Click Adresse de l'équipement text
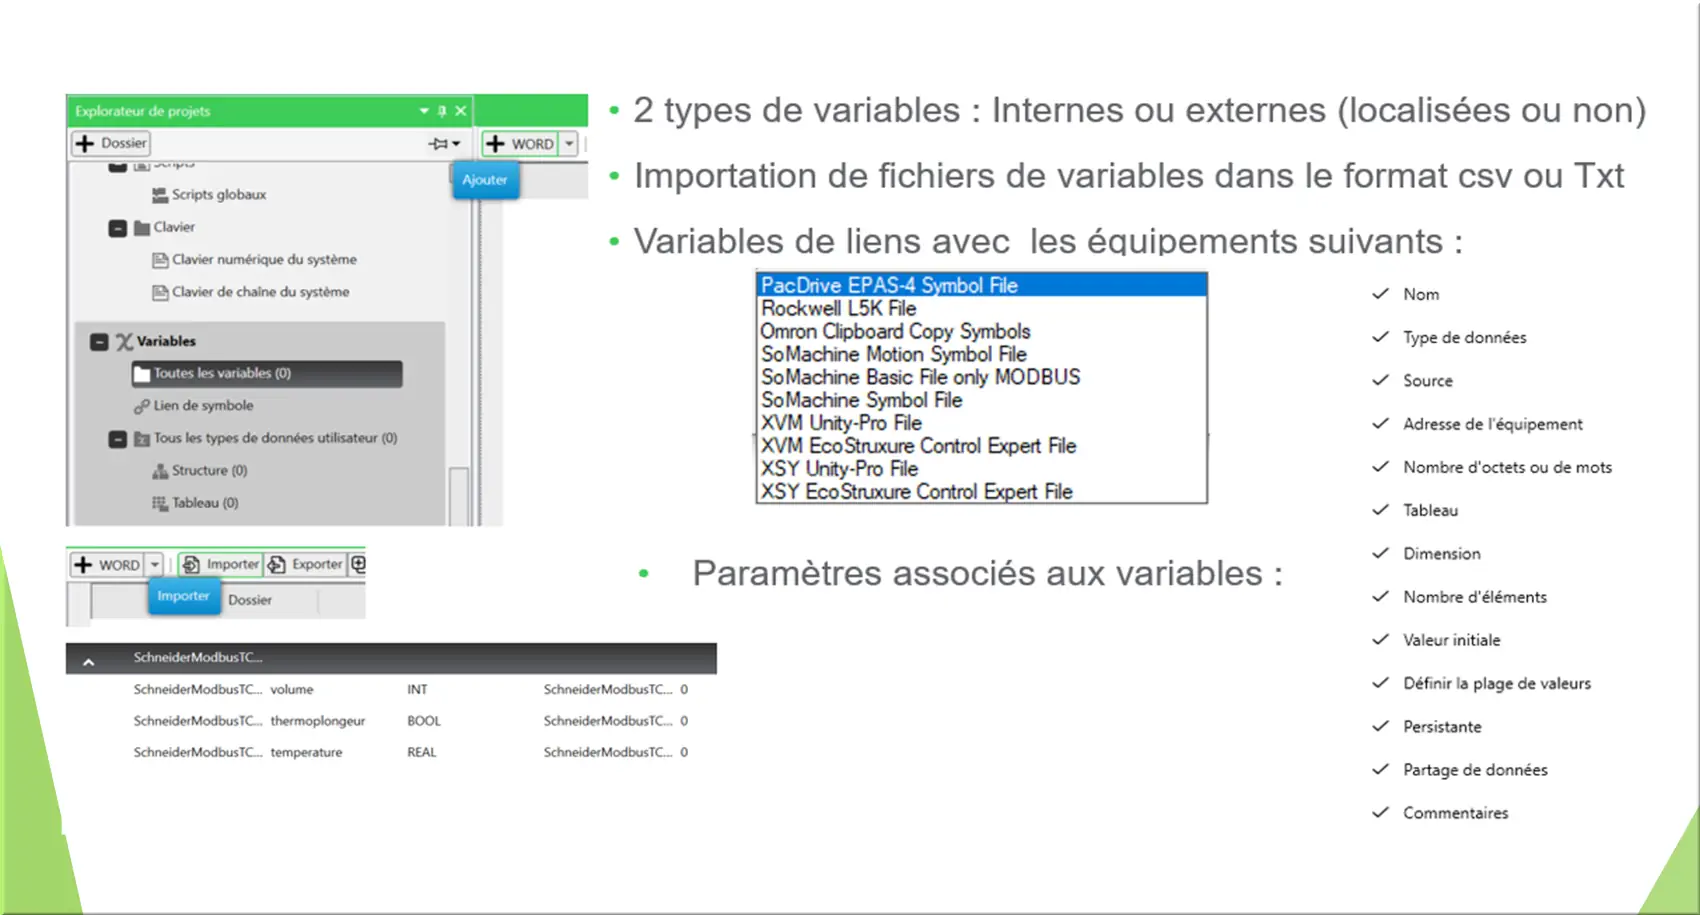The height and width of the screenshot is (915, 1700). click(x=1493, y=424)
